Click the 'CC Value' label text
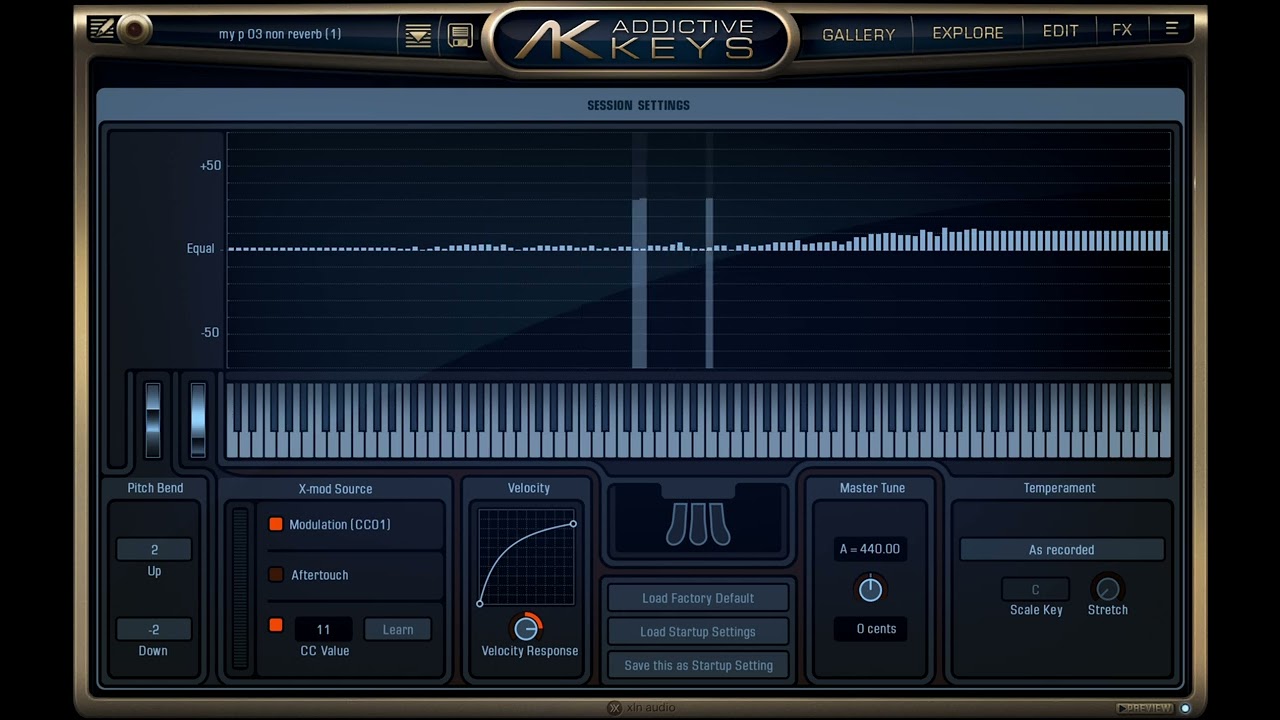1280x720 pixels. (325, 651)
